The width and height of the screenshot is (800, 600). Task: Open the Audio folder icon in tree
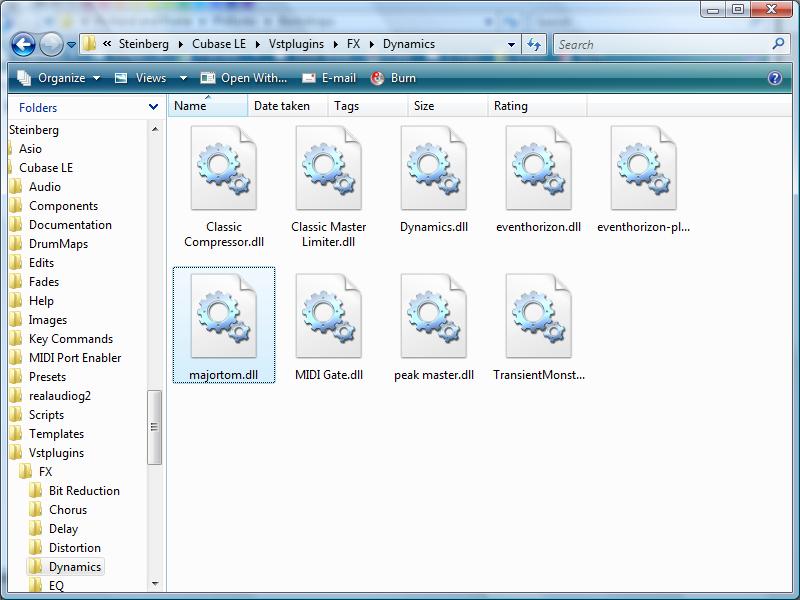coord(16,187)
